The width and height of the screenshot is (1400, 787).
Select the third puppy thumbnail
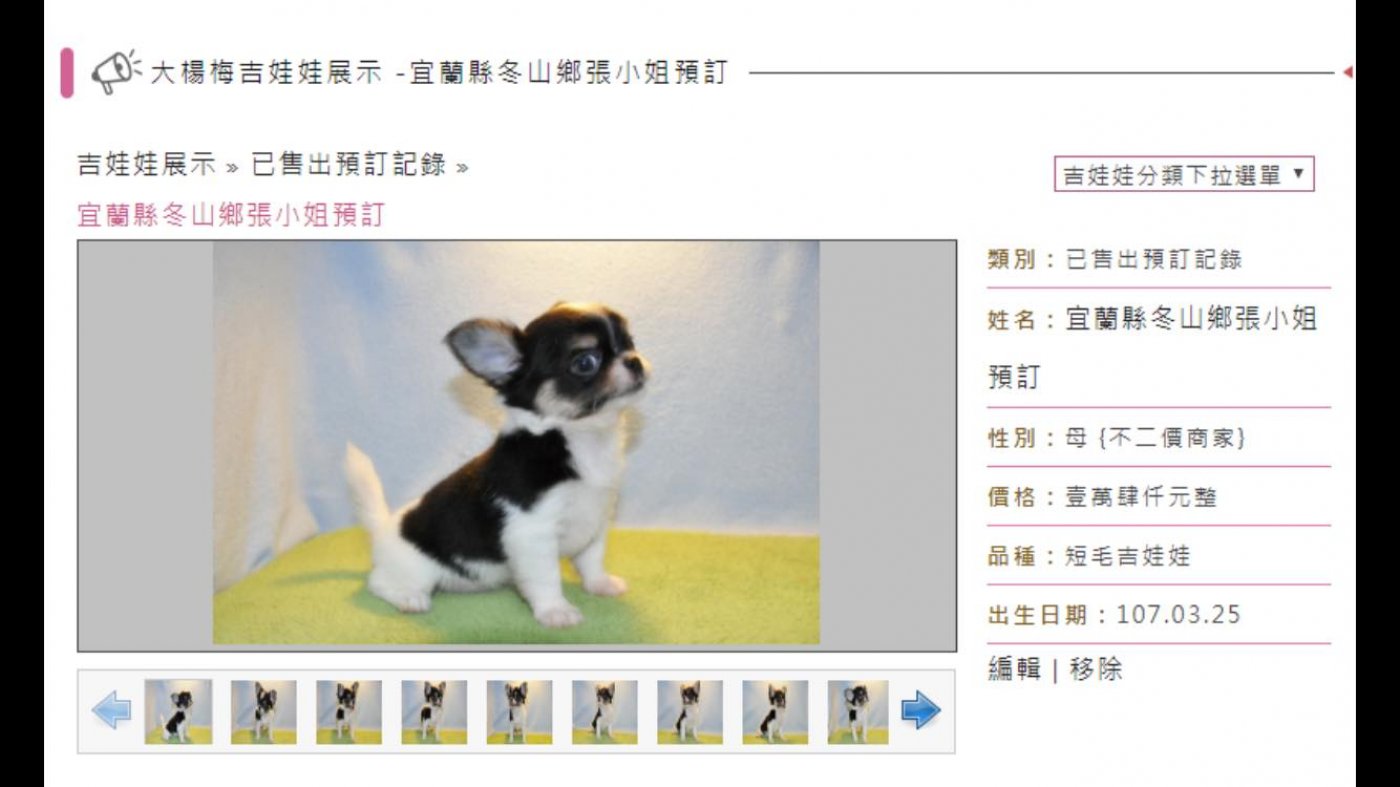[349, 712]
